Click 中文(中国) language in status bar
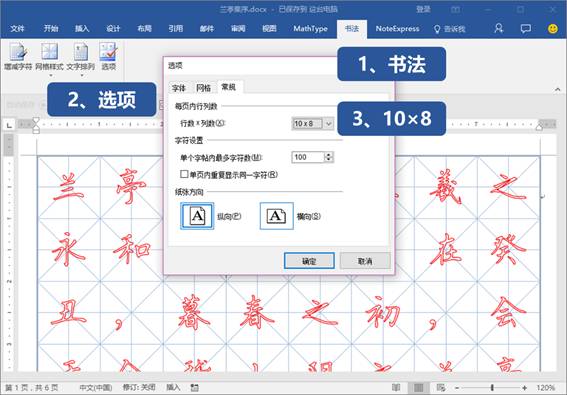This screenshot has height=395, width=567. pos(96,388)
